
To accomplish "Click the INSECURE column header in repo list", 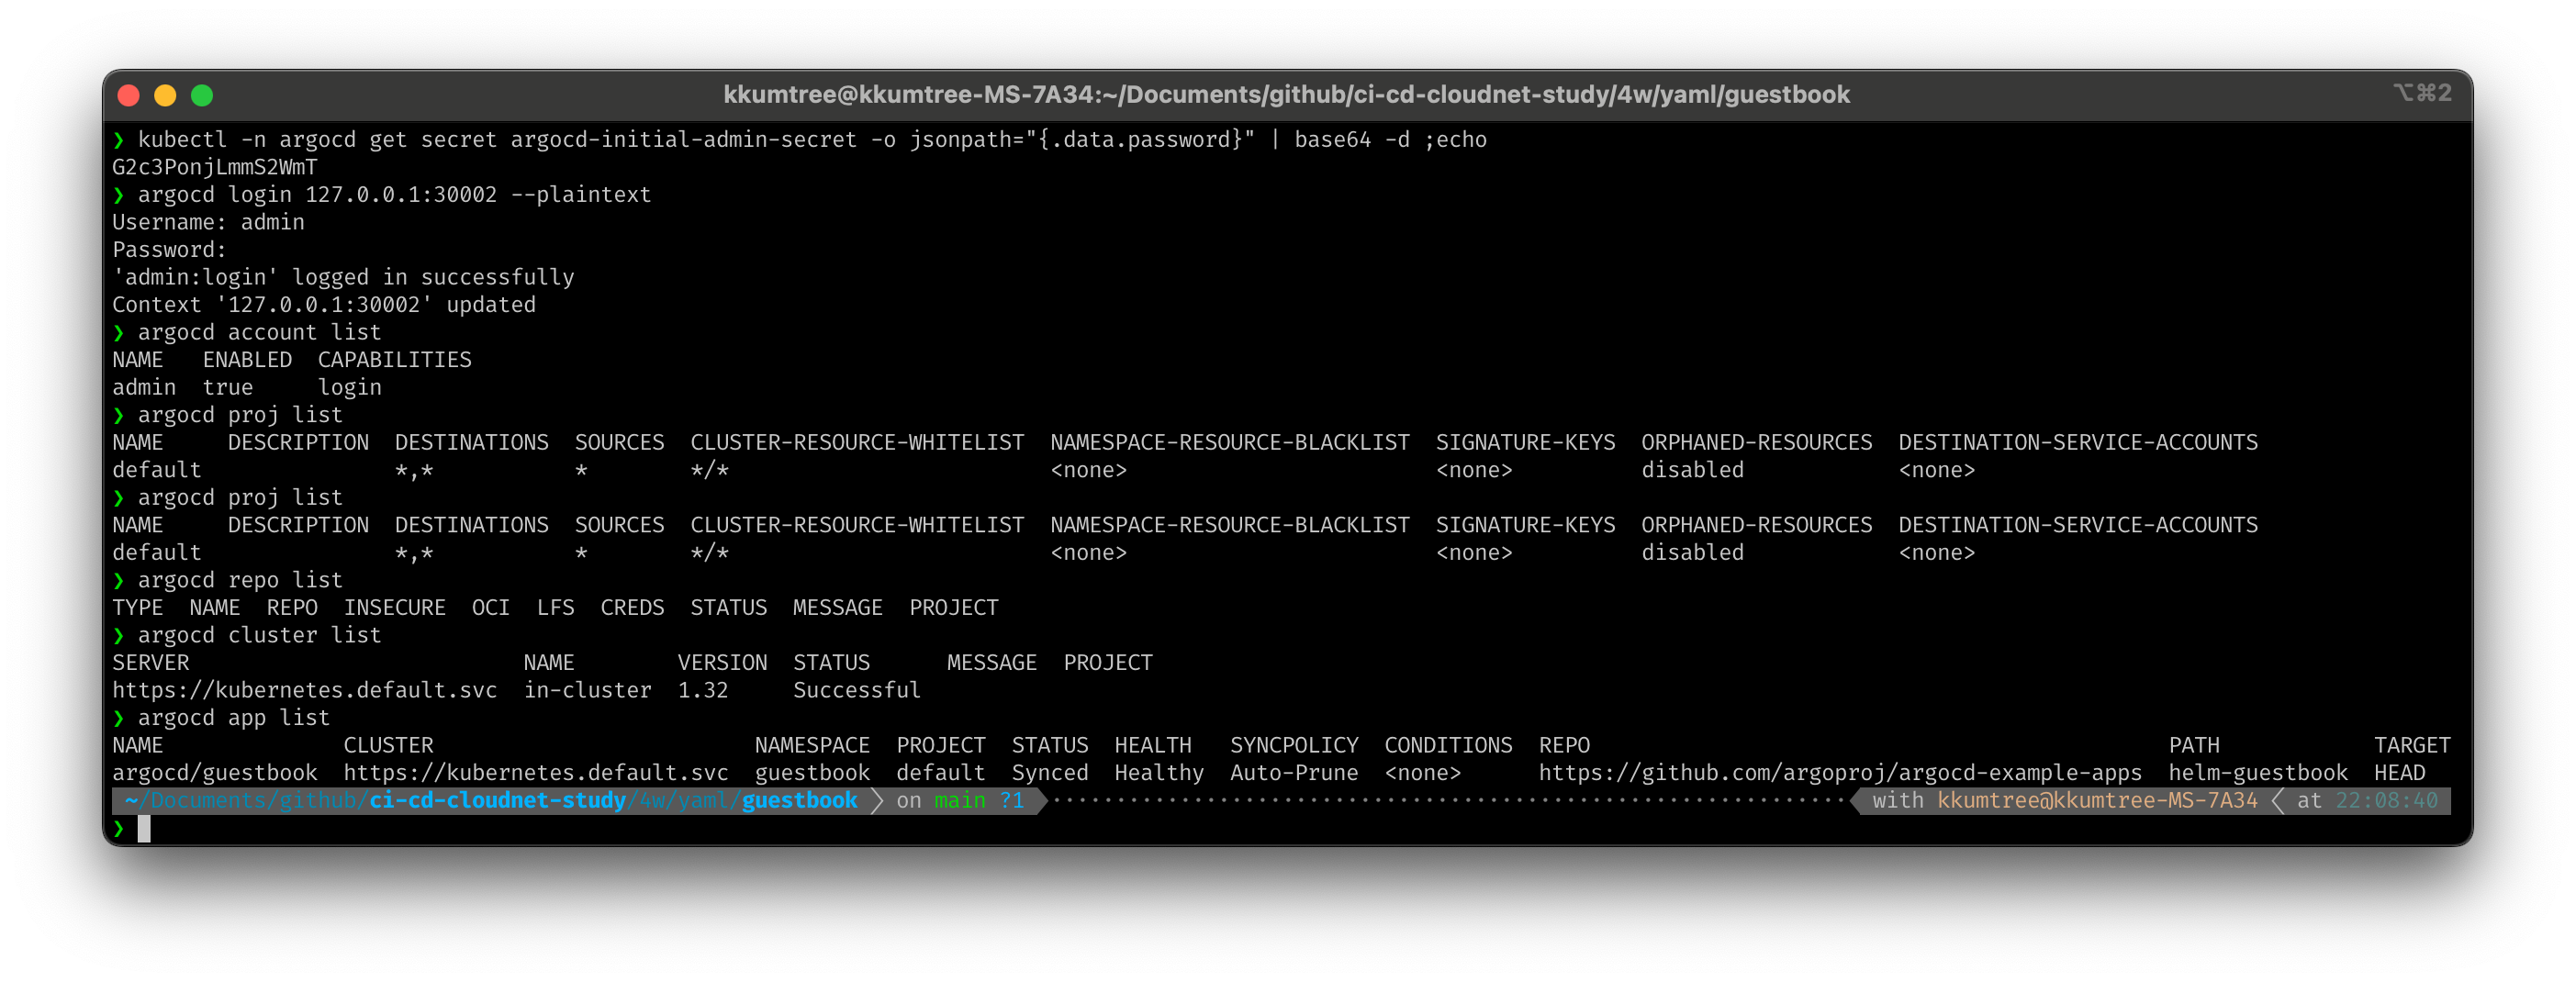I will [x=394, y=607].
